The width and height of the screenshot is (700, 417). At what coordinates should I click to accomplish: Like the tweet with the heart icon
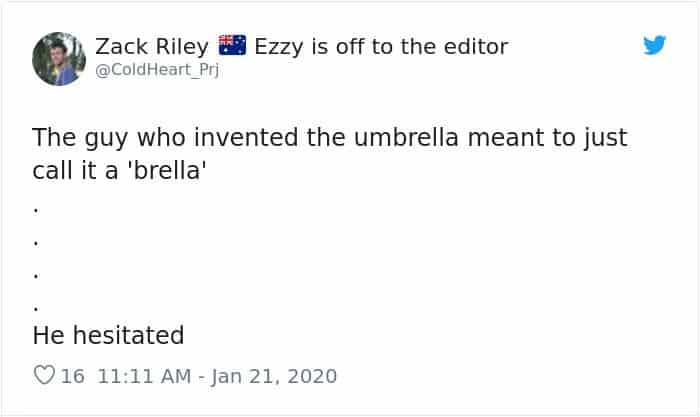click(44, 377)
